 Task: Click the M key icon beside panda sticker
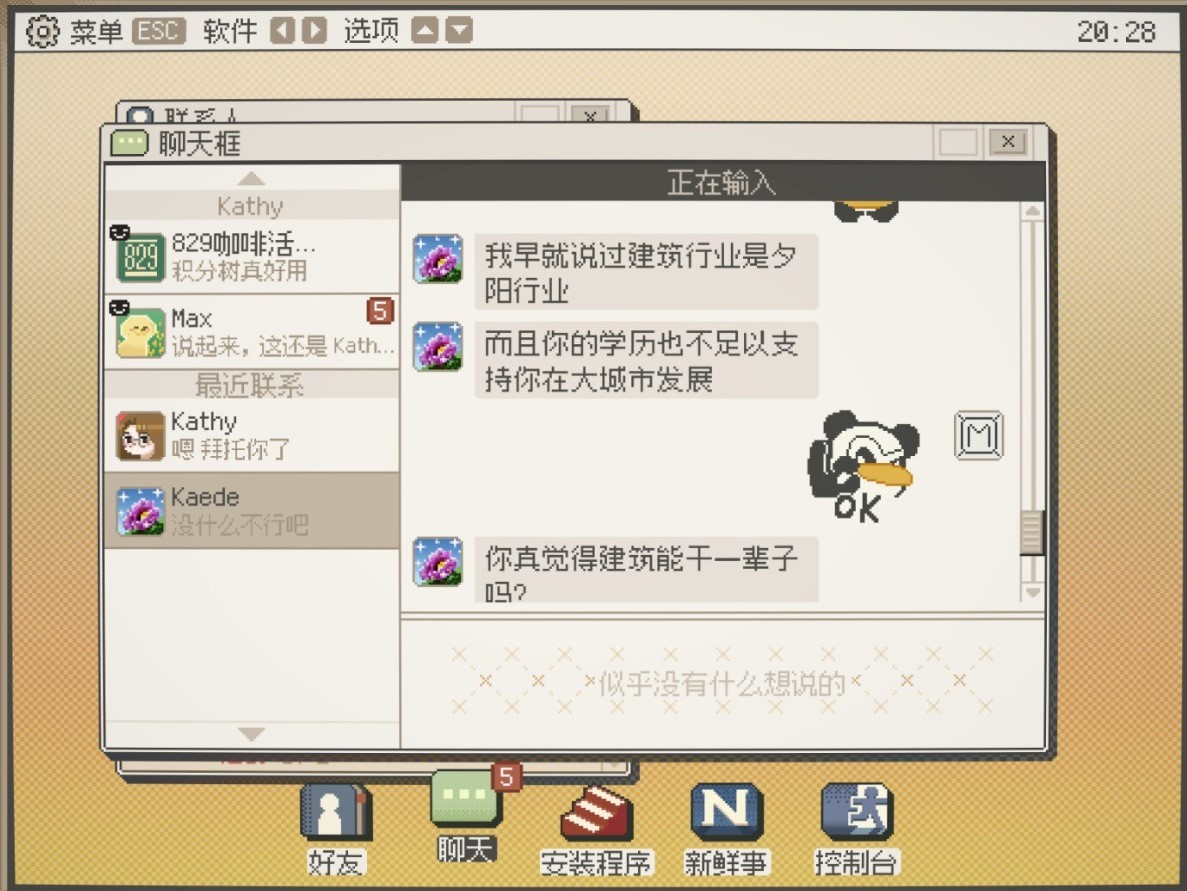pos(979,435)
